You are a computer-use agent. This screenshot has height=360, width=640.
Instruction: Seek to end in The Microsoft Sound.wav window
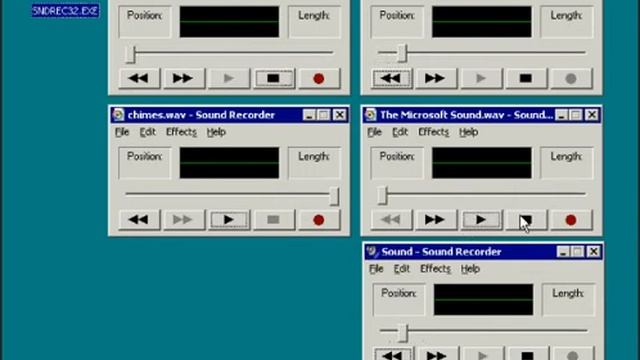[x=436, y=220]
